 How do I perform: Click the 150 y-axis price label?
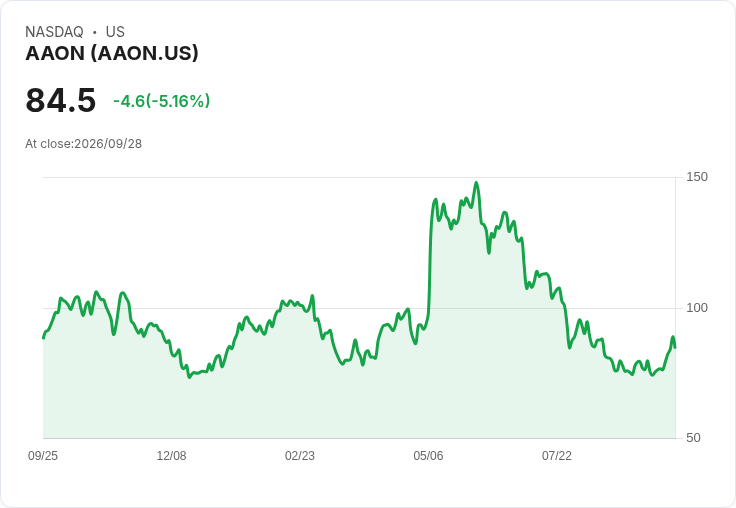tap(697, 177)
